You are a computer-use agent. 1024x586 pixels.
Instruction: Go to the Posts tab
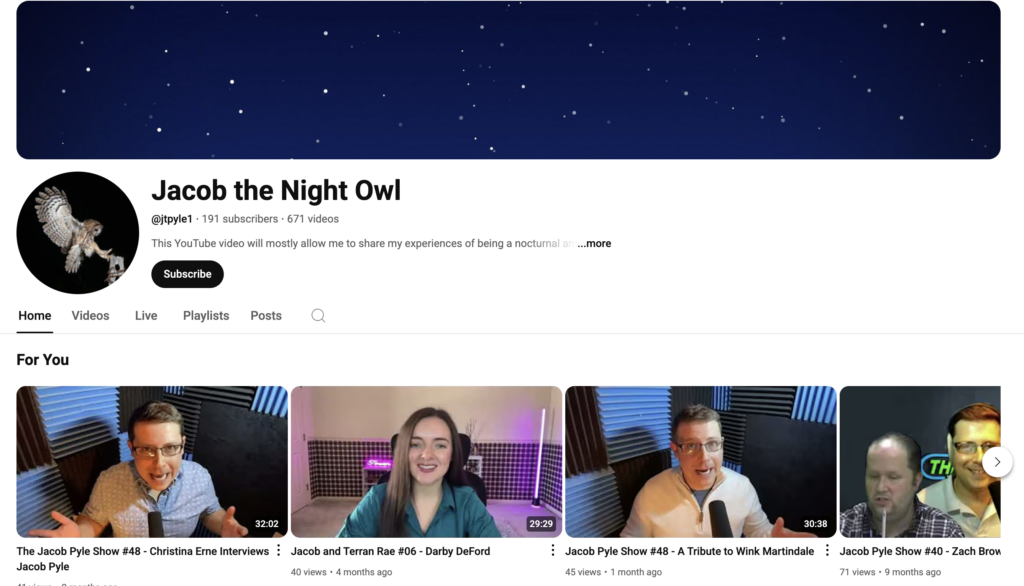click(x=266, y=316)
